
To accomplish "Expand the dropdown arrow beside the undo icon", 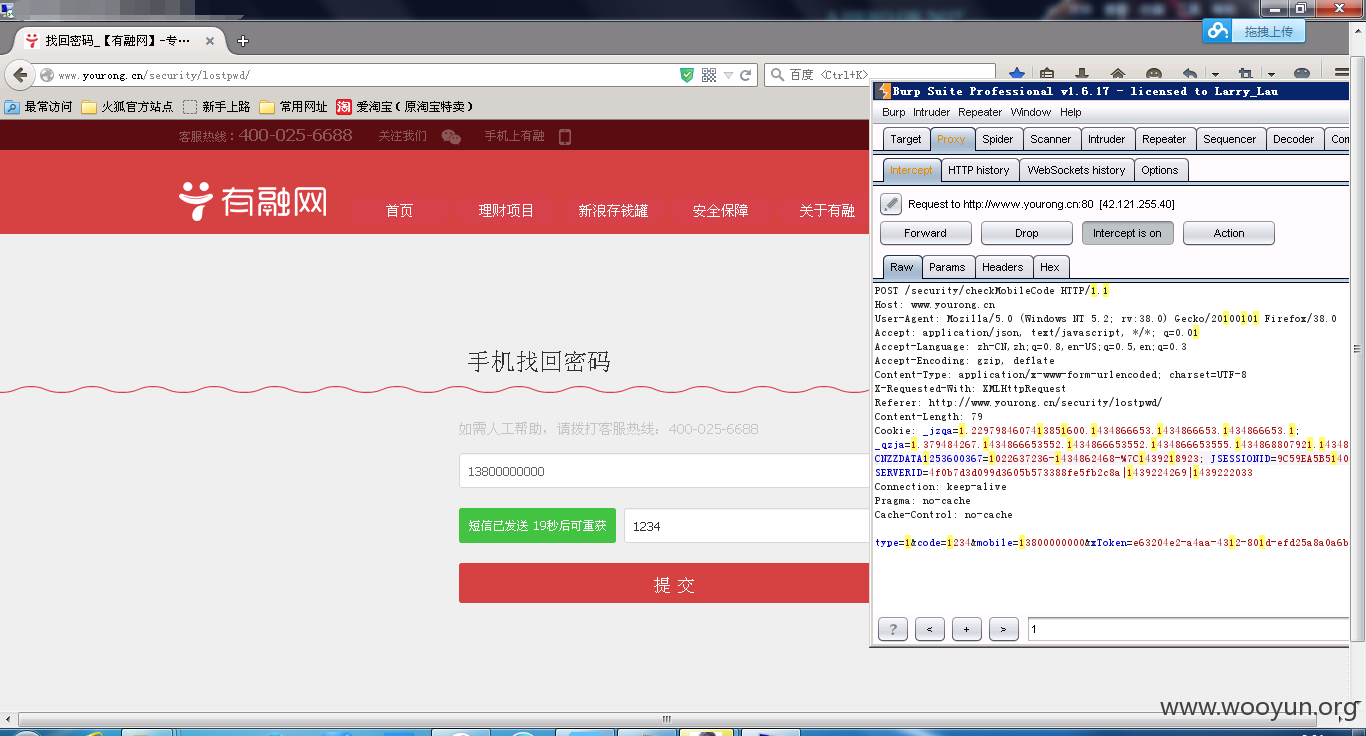I will point(1215,75).
